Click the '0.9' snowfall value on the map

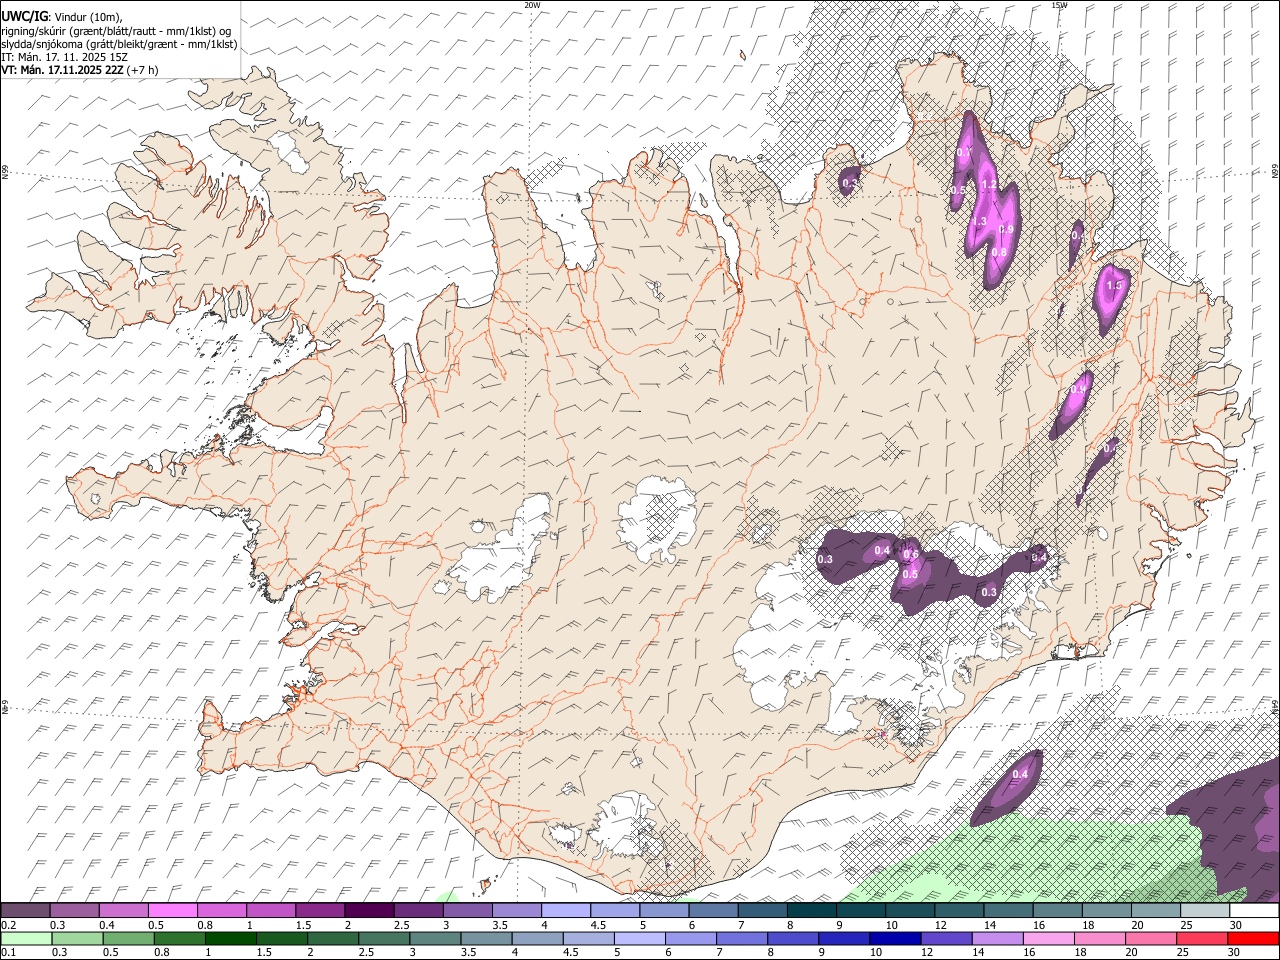tap(1006, 230)
